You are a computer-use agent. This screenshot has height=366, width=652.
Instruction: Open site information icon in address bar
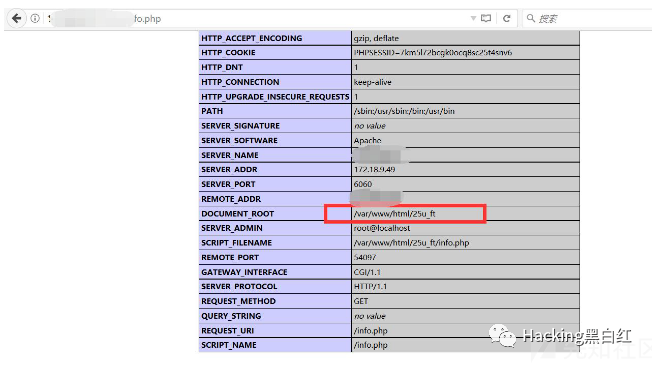pyautogui.click(x=35, y=18)
